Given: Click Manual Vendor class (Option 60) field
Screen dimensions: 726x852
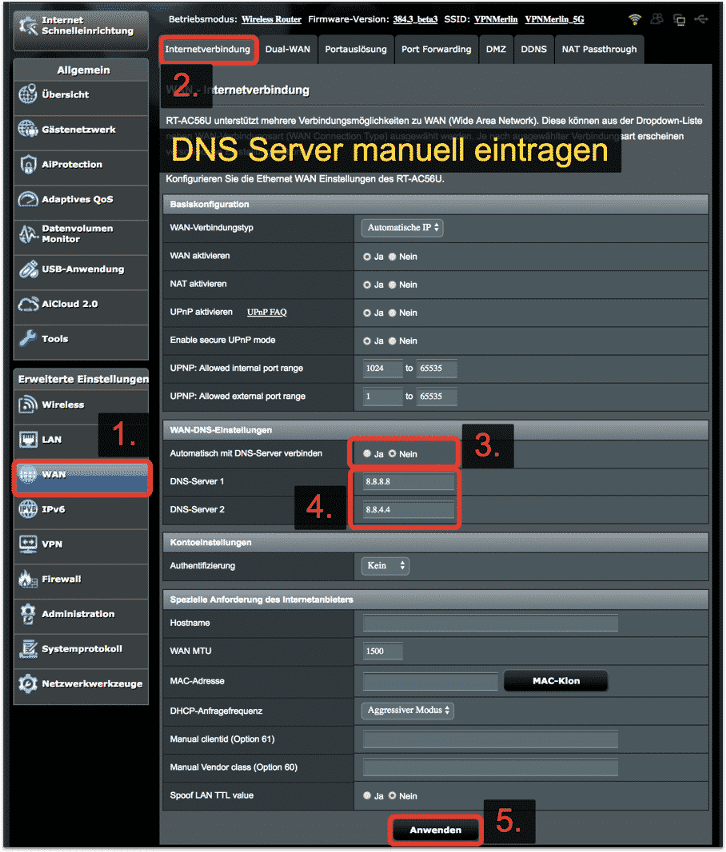Looking at the screenshot, I should (490, 767).
